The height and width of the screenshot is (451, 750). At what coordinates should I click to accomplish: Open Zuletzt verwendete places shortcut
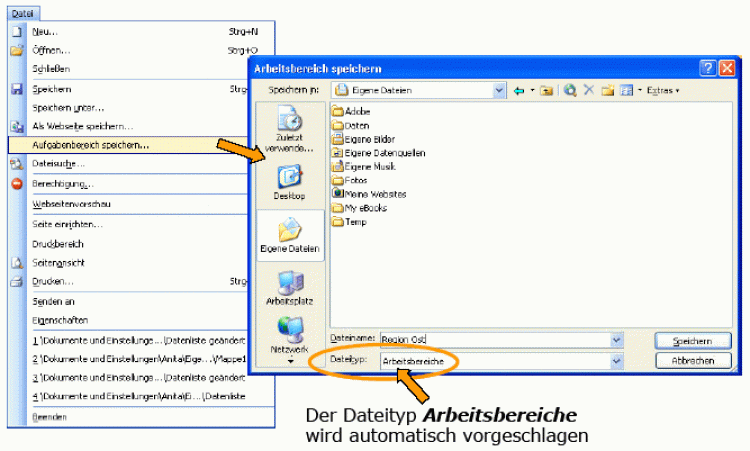(290, 128)
